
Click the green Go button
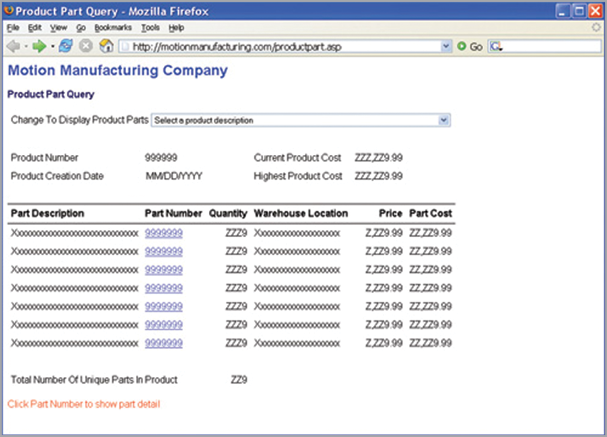(x=470, y=46)
